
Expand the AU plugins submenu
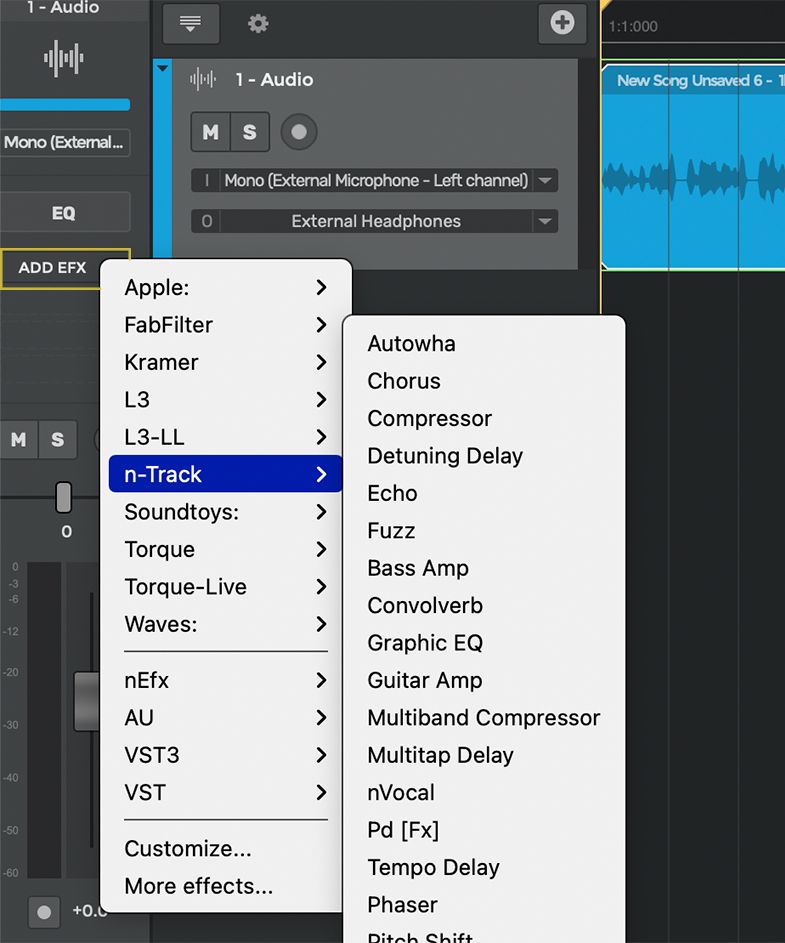[x=225, y=717]
